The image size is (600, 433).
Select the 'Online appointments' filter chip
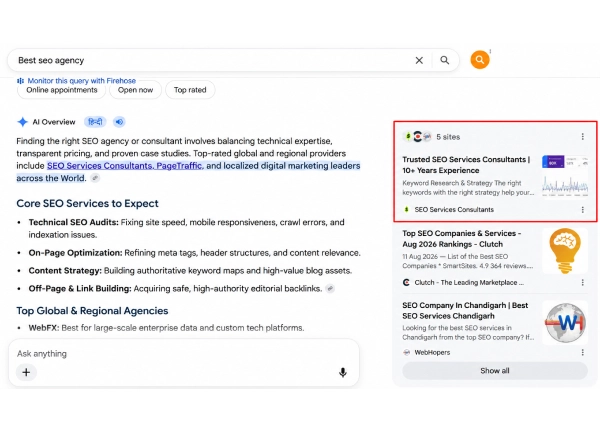point(62,90)
